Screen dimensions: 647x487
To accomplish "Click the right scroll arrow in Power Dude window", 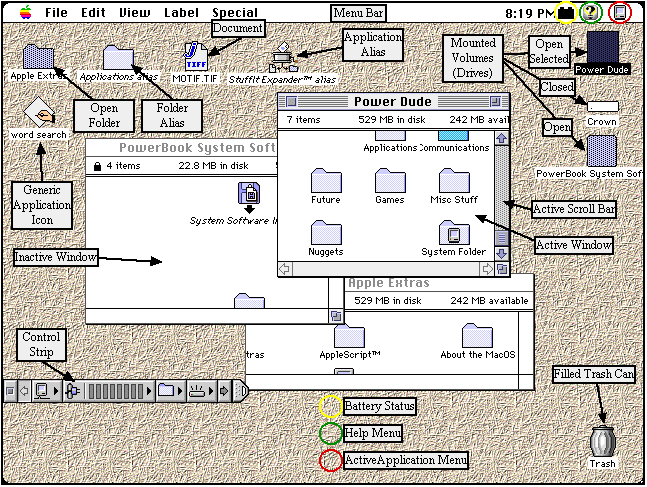I will click(487, 269).
